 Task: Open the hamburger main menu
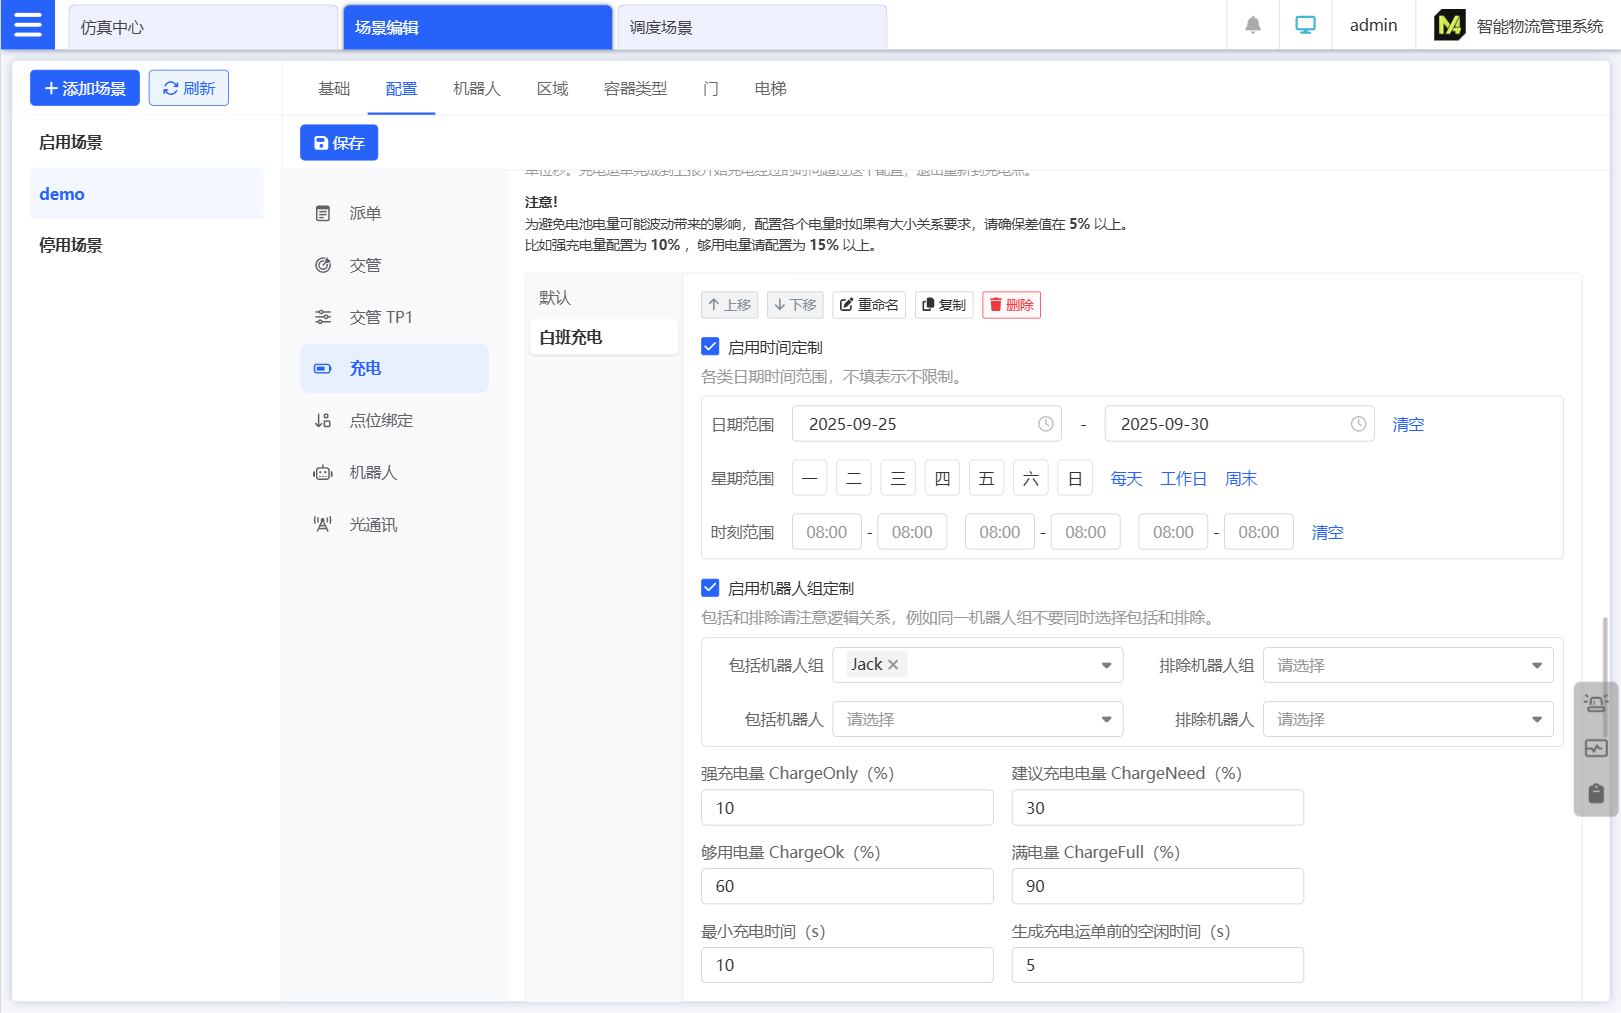[x=28, y=25]
